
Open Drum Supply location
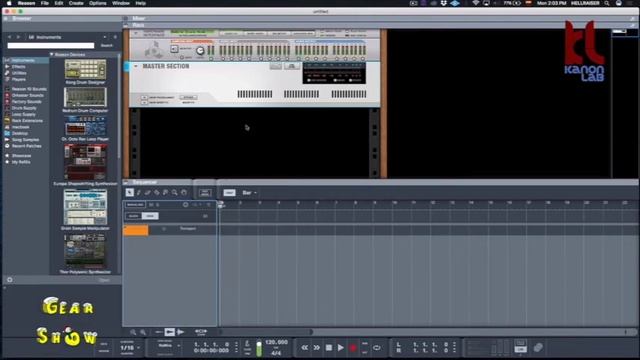pos(24,108)
